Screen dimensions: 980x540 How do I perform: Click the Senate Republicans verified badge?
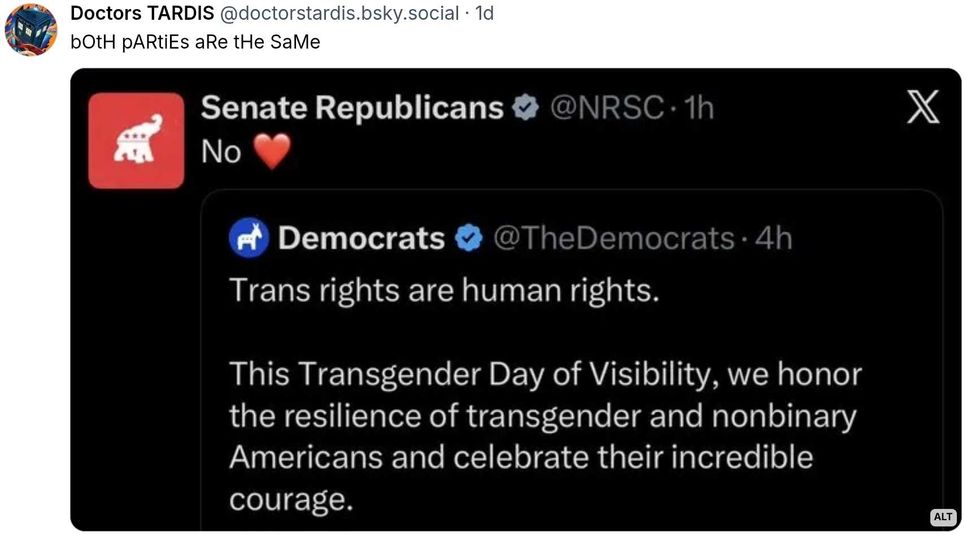[525, 108]
